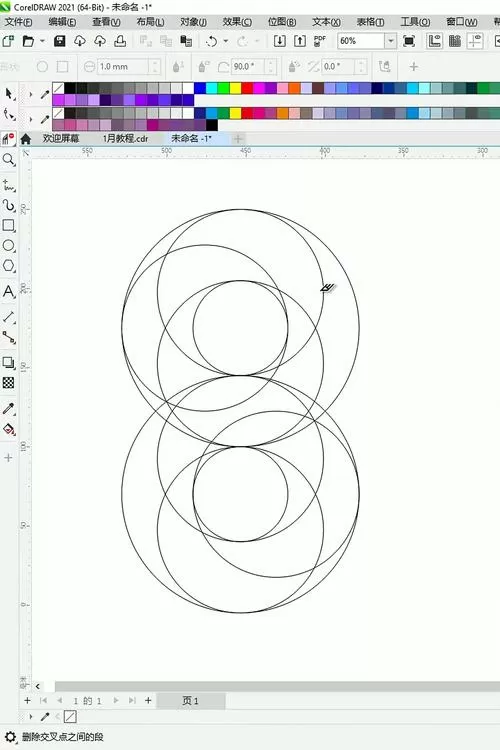Select the Polygon tool

(x=9, y=265)
